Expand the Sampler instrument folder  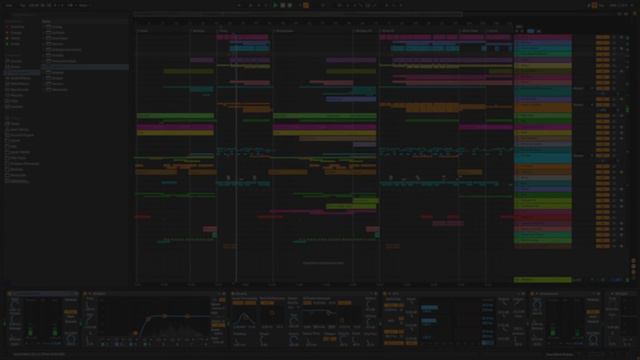coord(44,73)
